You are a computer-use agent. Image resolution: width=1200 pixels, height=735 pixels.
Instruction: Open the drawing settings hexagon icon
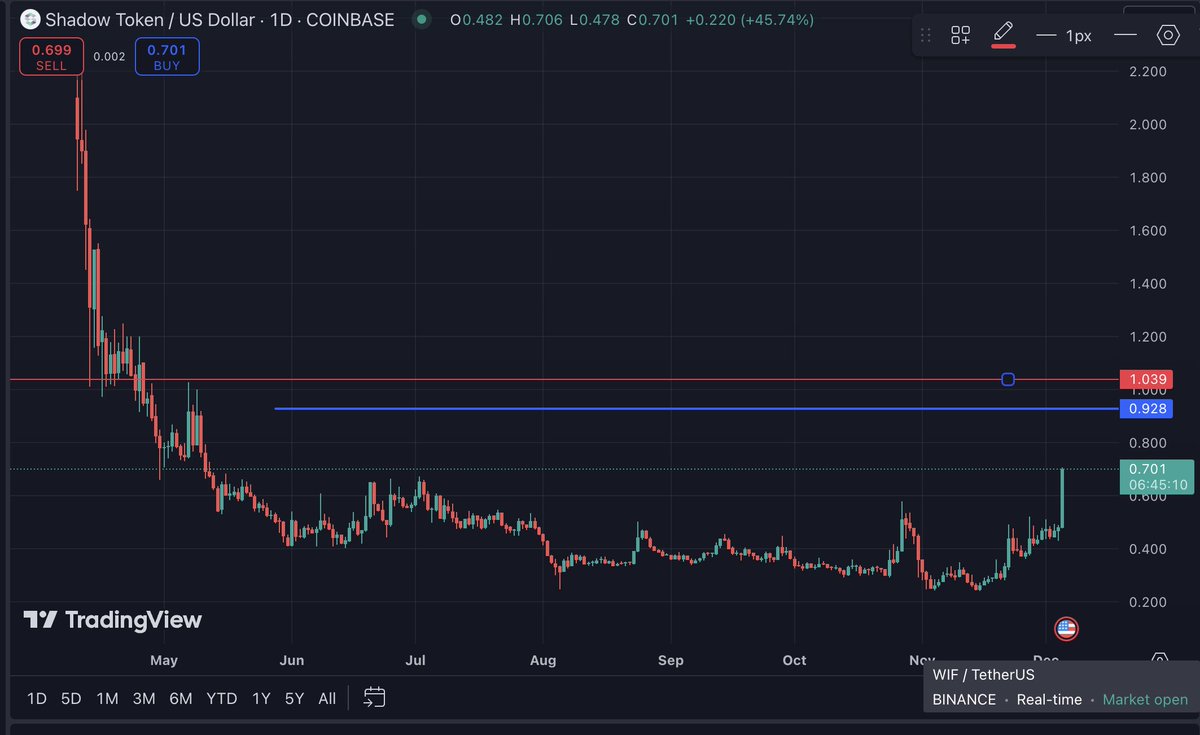coord(1168,35)
